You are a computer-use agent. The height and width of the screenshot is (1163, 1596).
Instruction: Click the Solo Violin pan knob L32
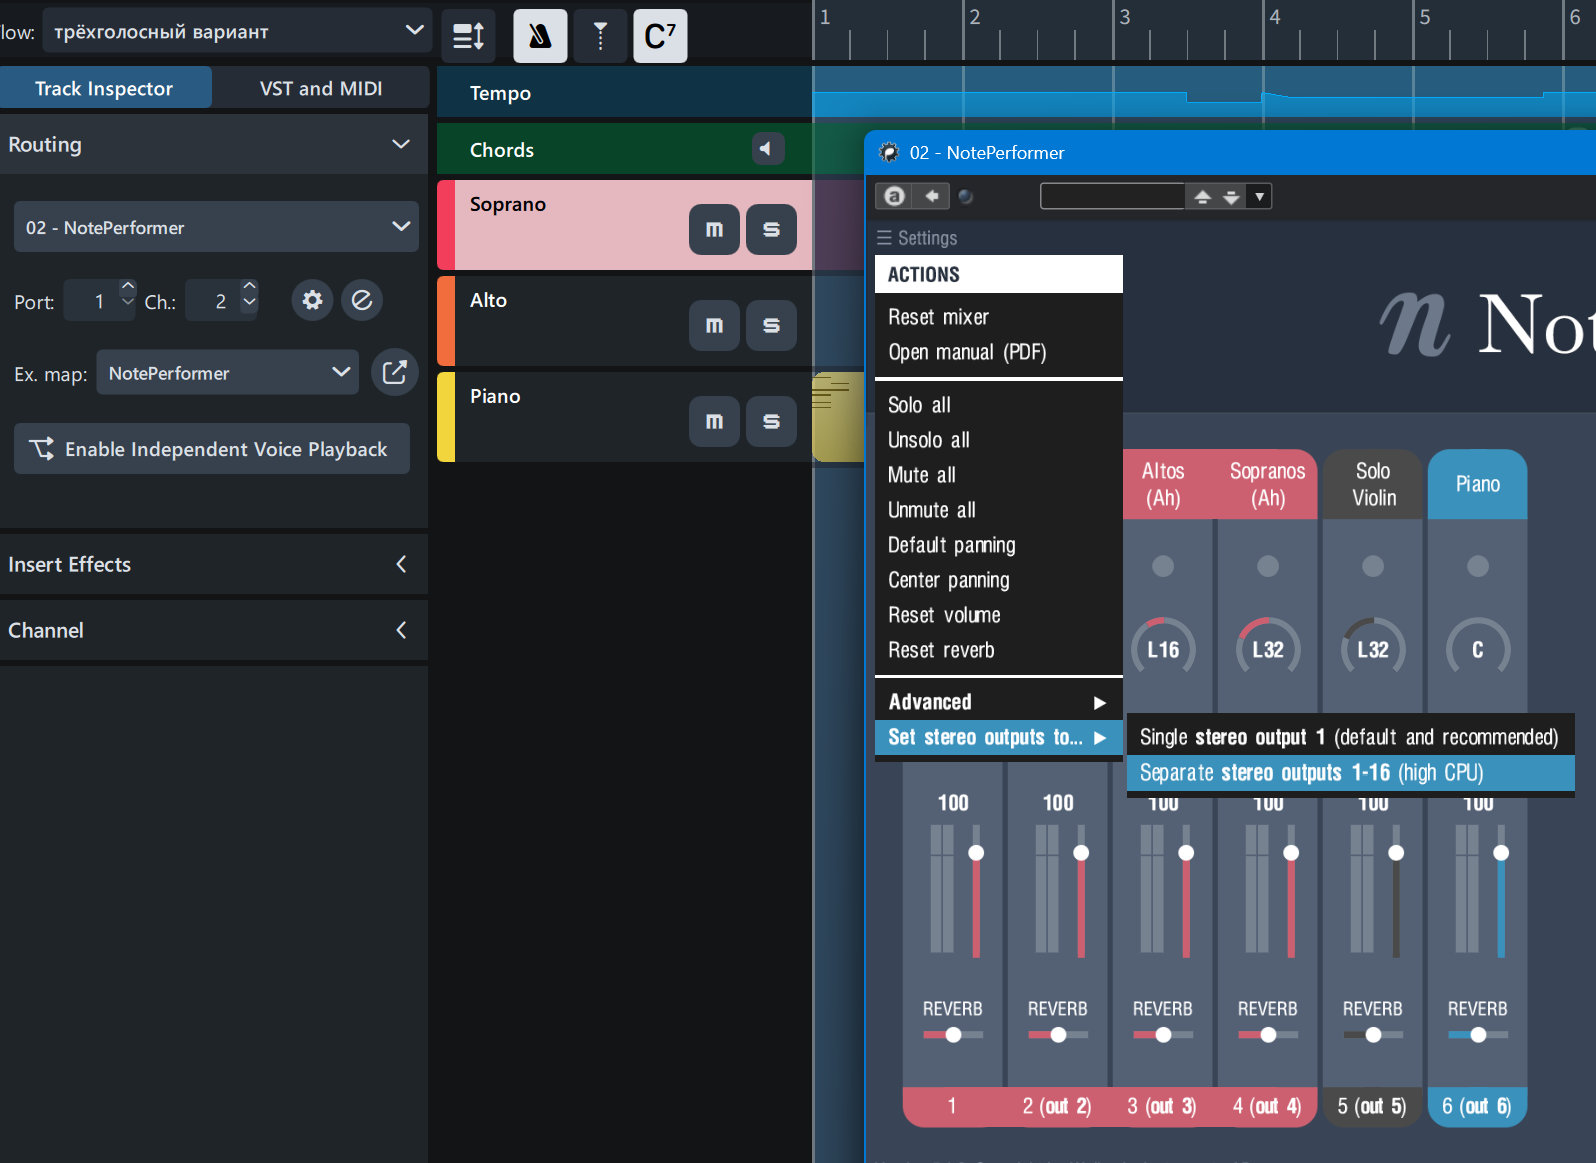(x=1373, y=650)
